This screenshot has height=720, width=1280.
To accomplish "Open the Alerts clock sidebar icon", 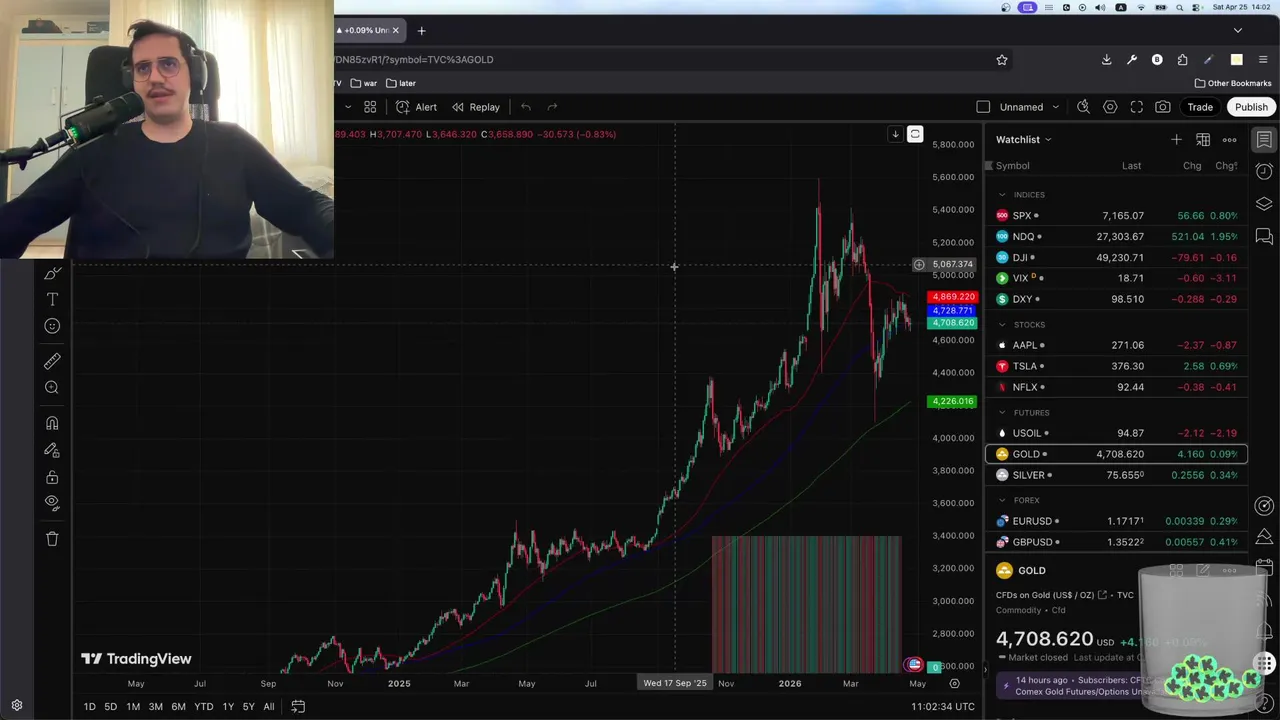I will (1264, 172).
